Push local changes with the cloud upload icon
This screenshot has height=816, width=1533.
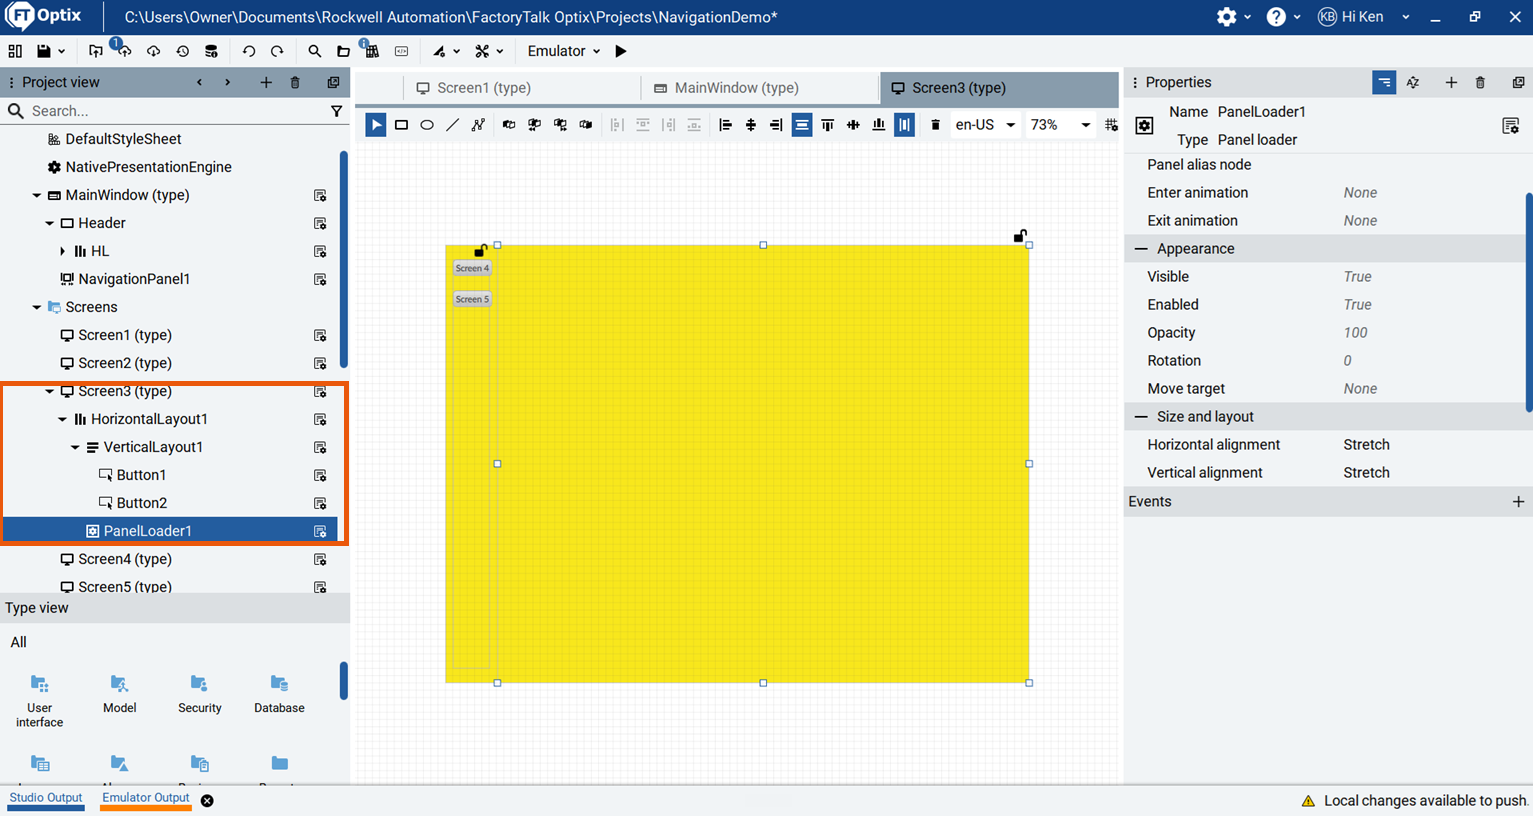click(125, 51)
